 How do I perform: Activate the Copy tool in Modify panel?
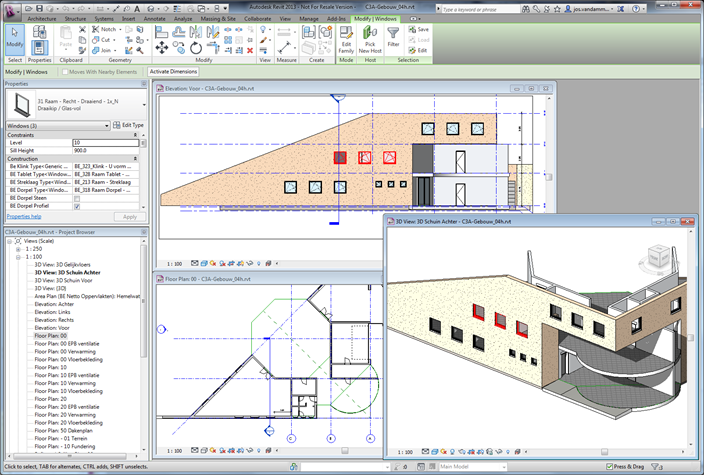point(179,48)
